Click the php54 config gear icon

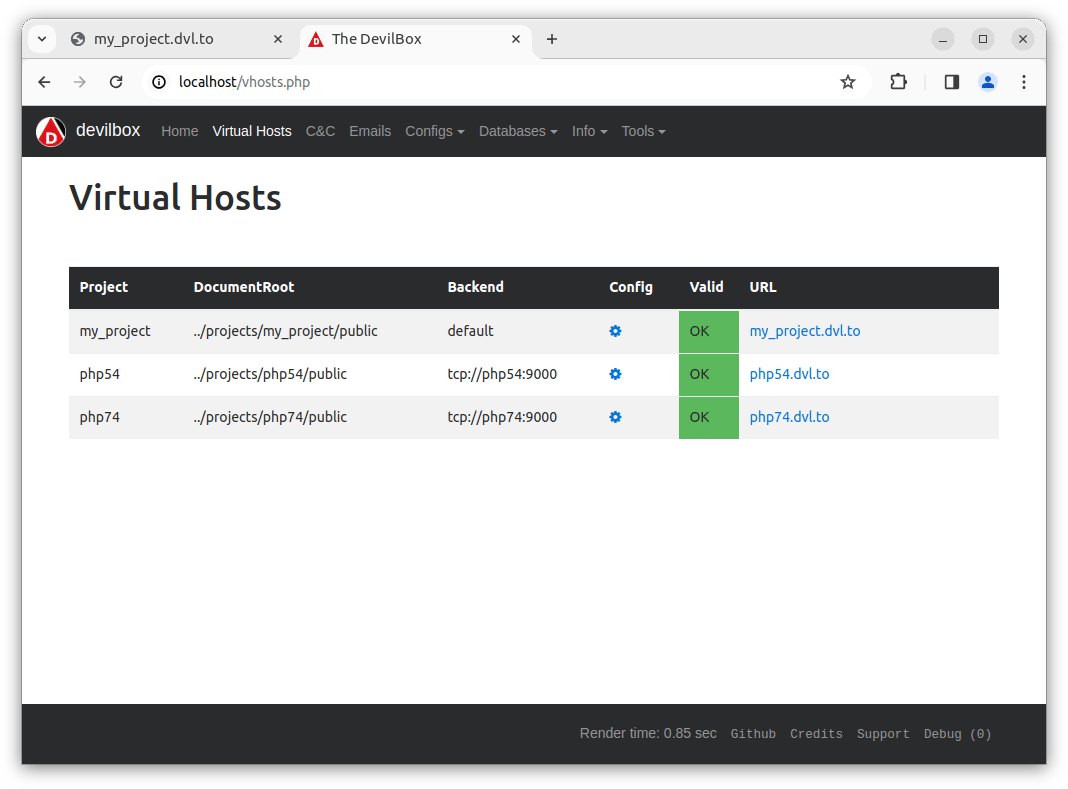[x=615, y=374]
